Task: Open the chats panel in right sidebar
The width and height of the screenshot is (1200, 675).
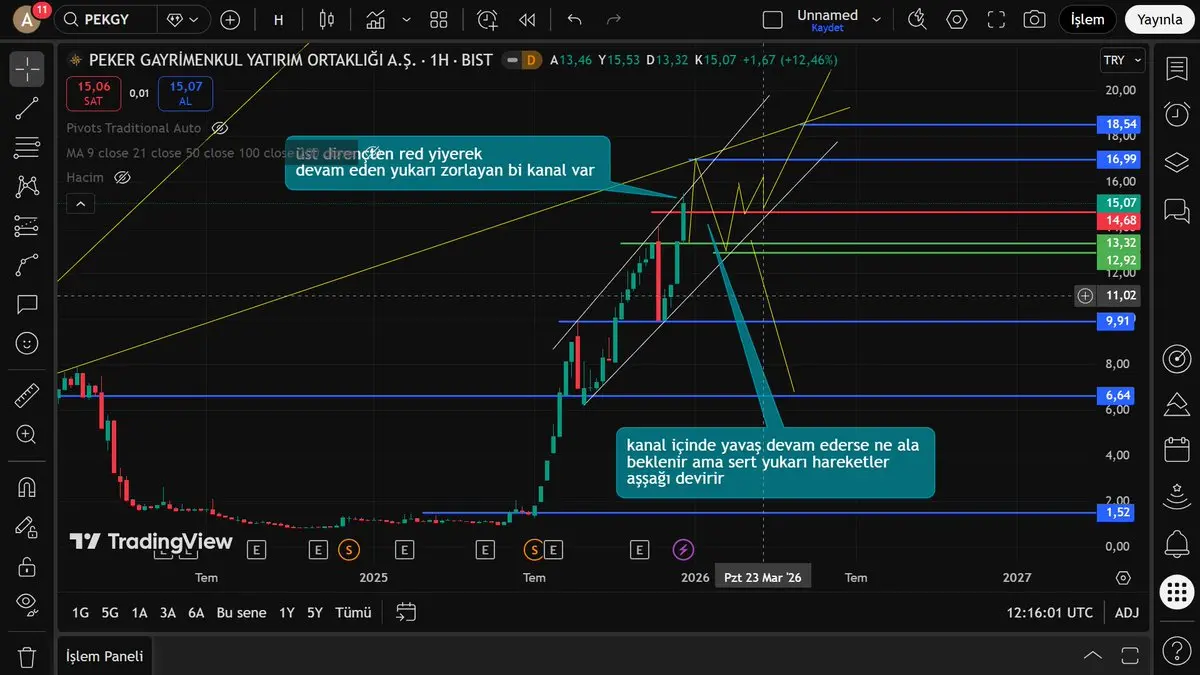Action: [x=1177, y=210]
